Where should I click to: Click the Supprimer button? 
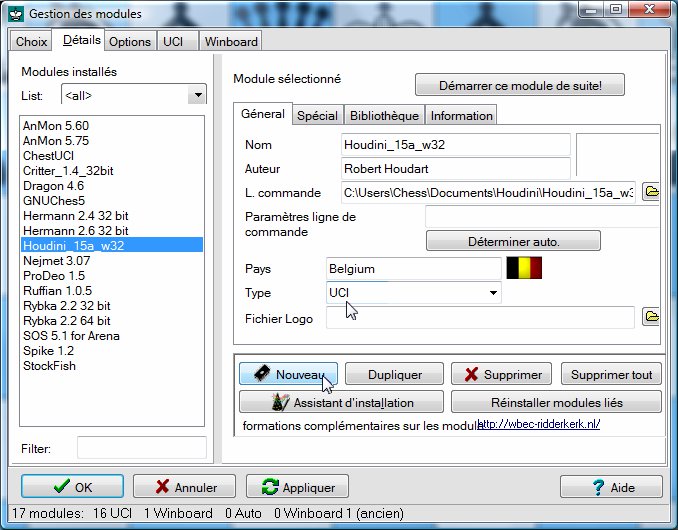click(502, 374)
